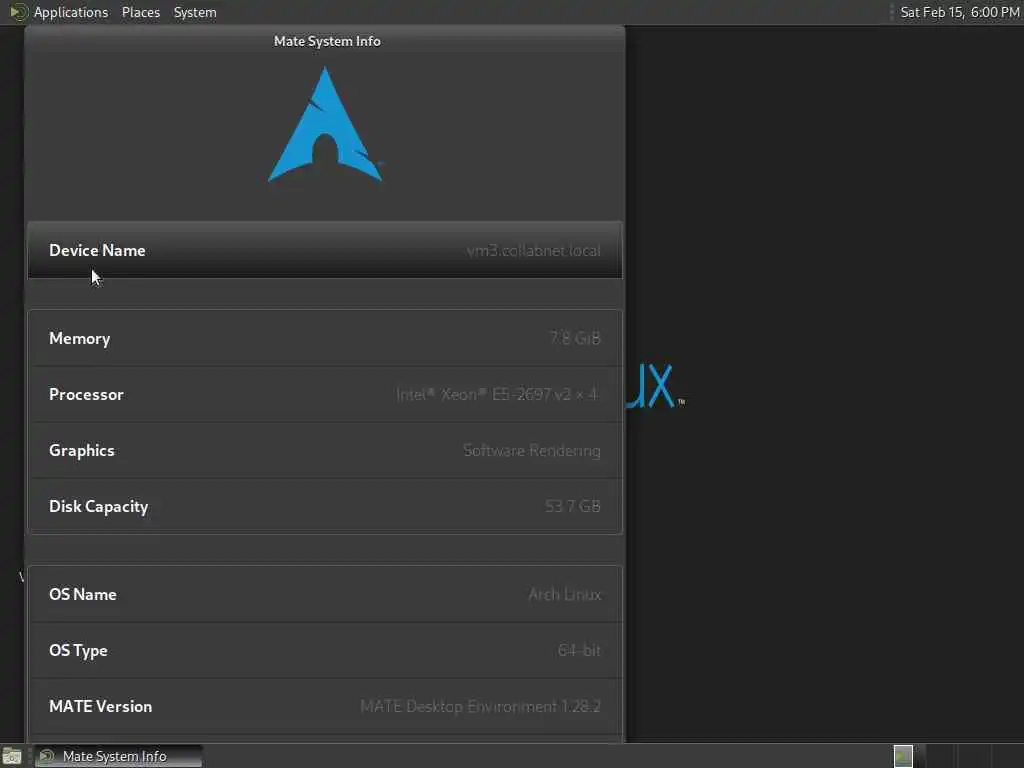Click the Processor label

[x=86, y=394]
